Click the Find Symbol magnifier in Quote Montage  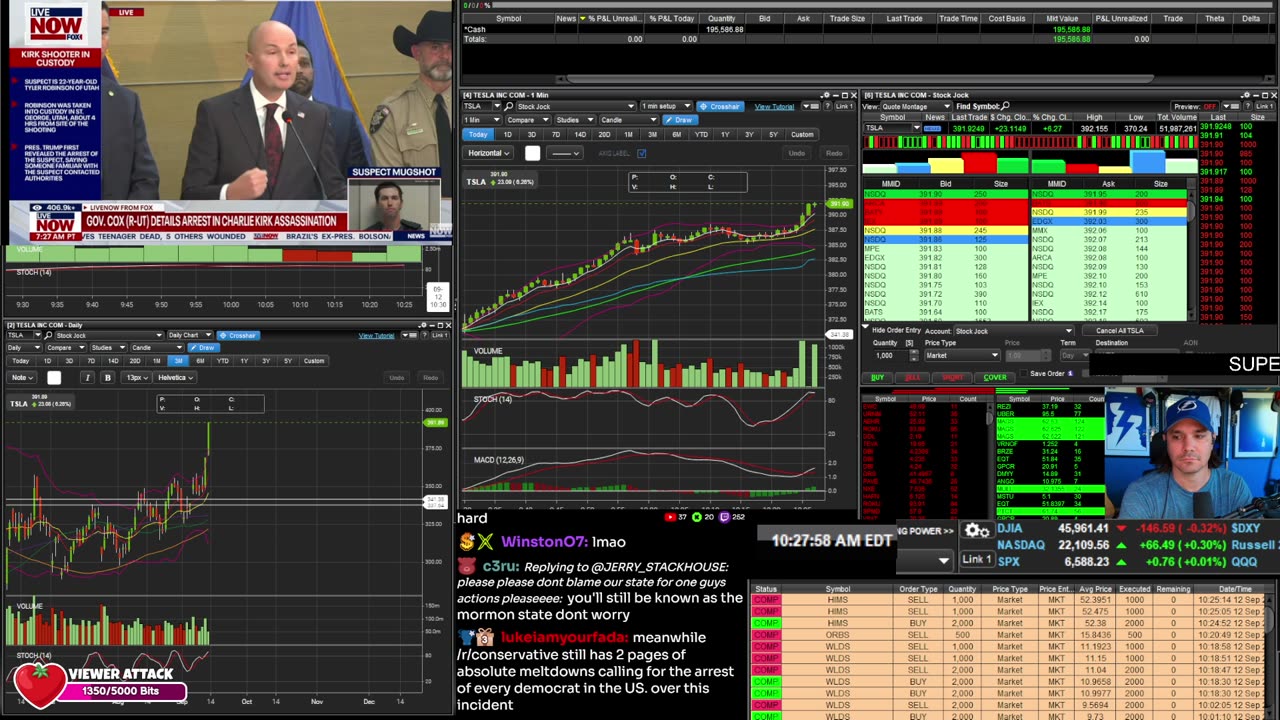coord(1005,106)
